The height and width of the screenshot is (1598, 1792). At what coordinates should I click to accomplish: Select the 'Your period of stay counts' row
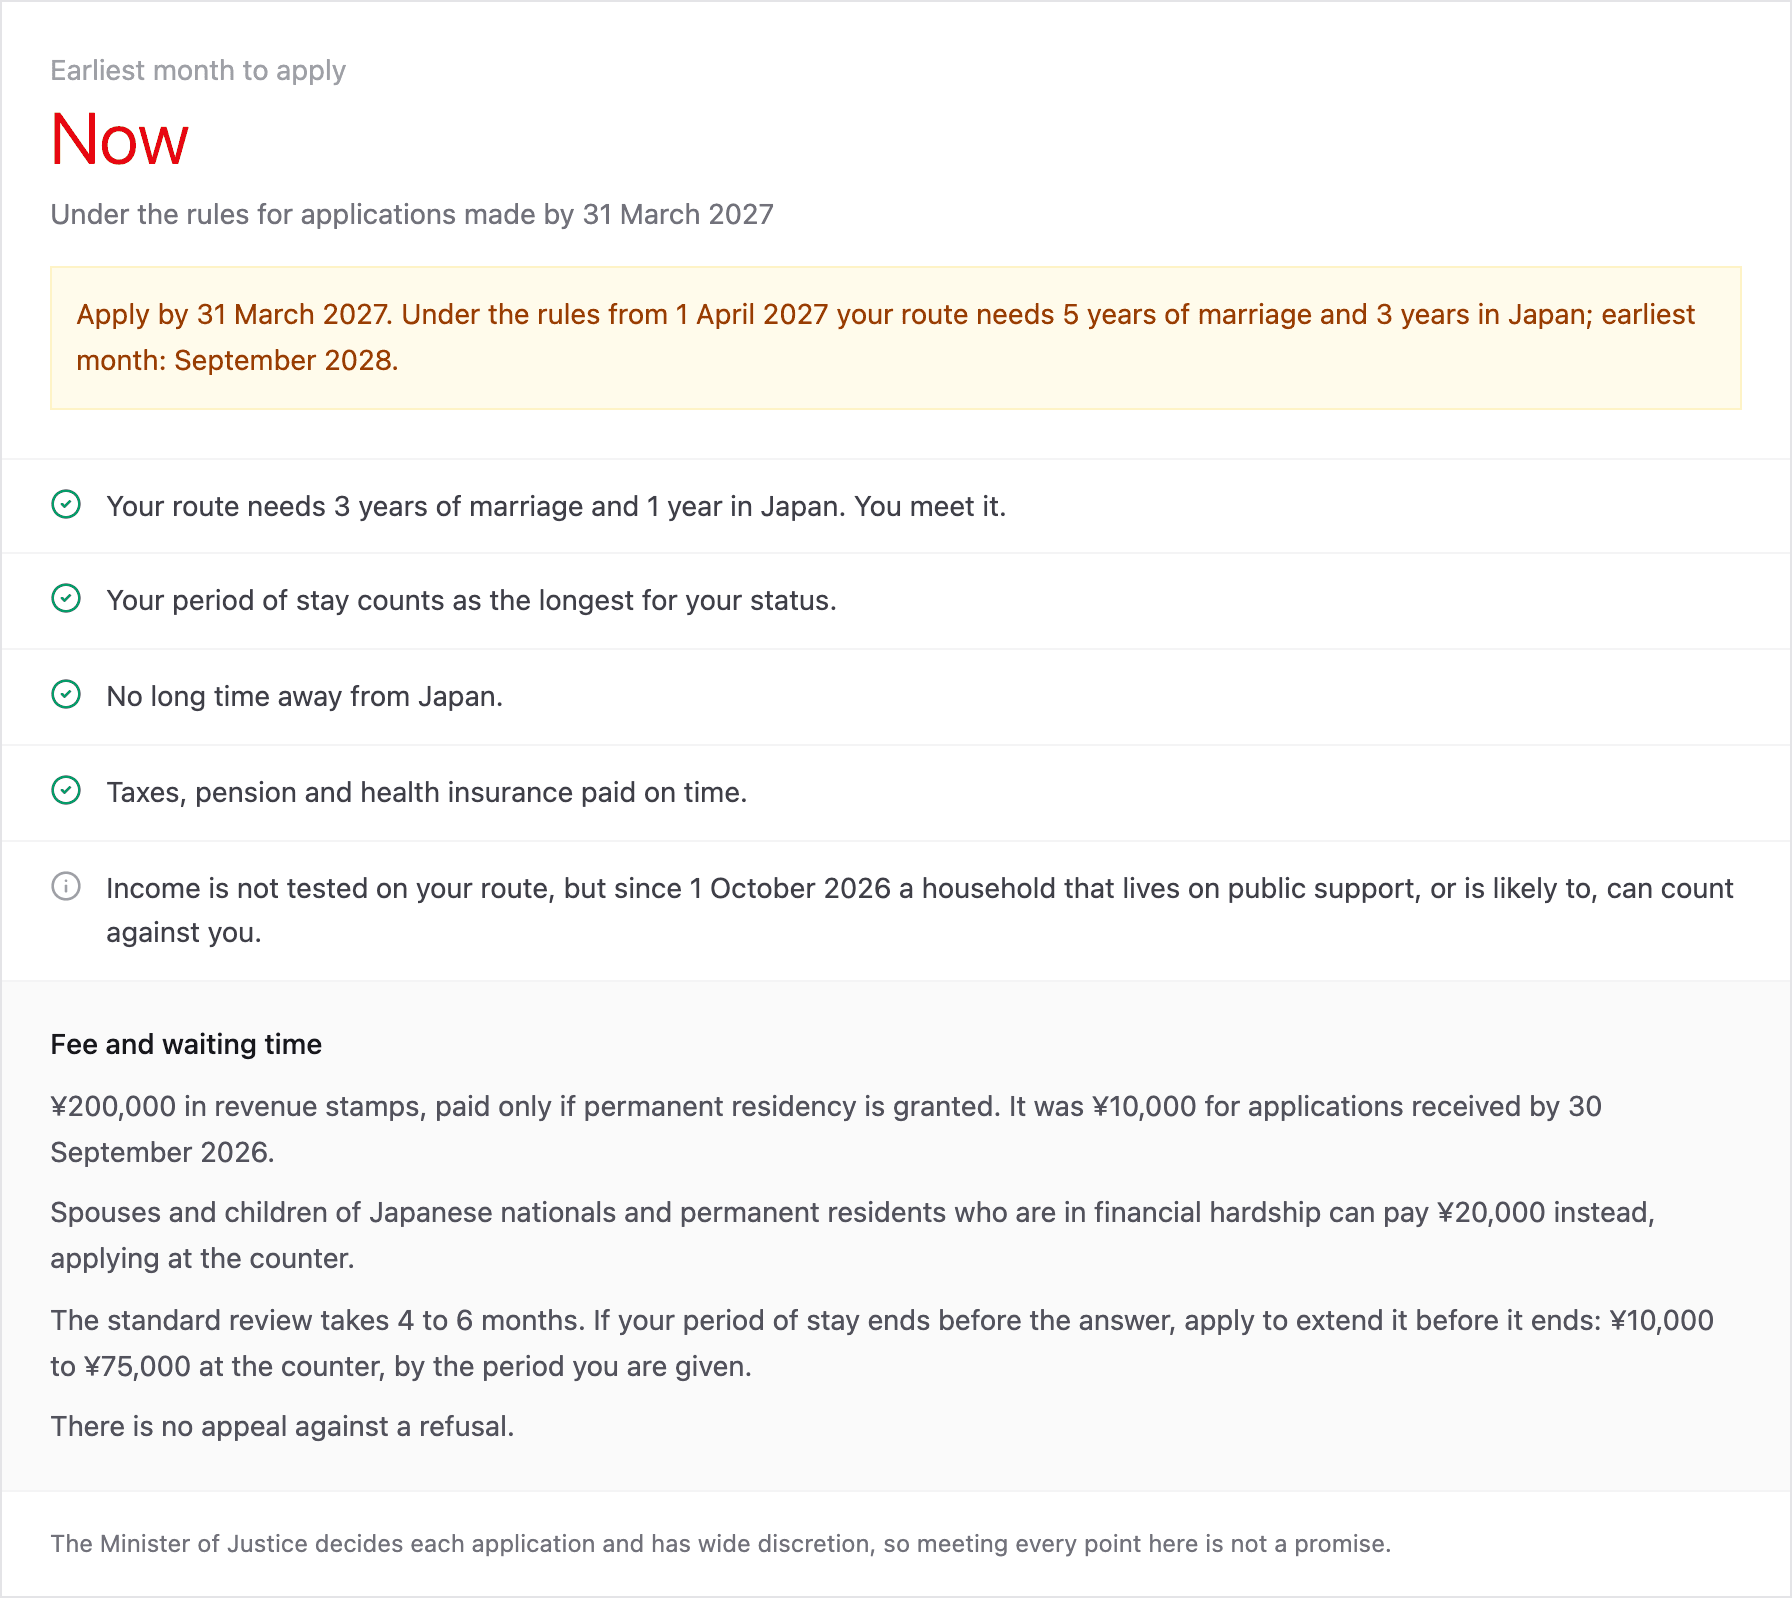[896, 601]
